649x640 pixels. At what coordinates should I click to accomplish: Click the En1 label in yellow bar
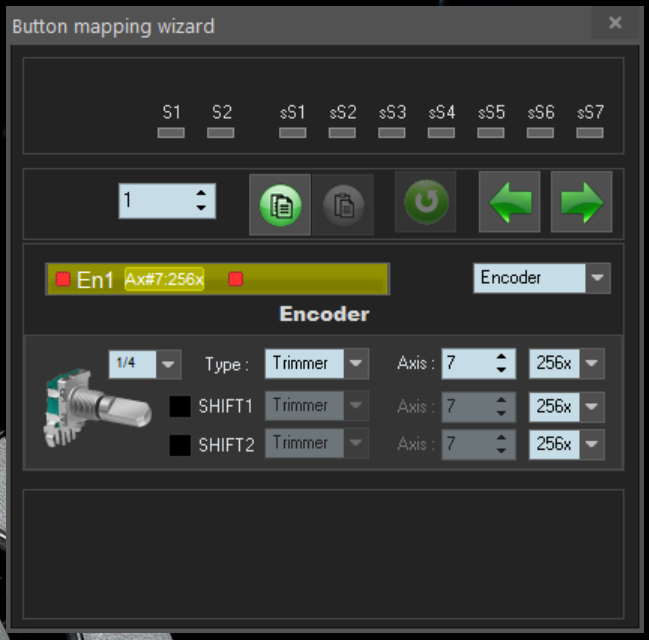coord(95,280)
